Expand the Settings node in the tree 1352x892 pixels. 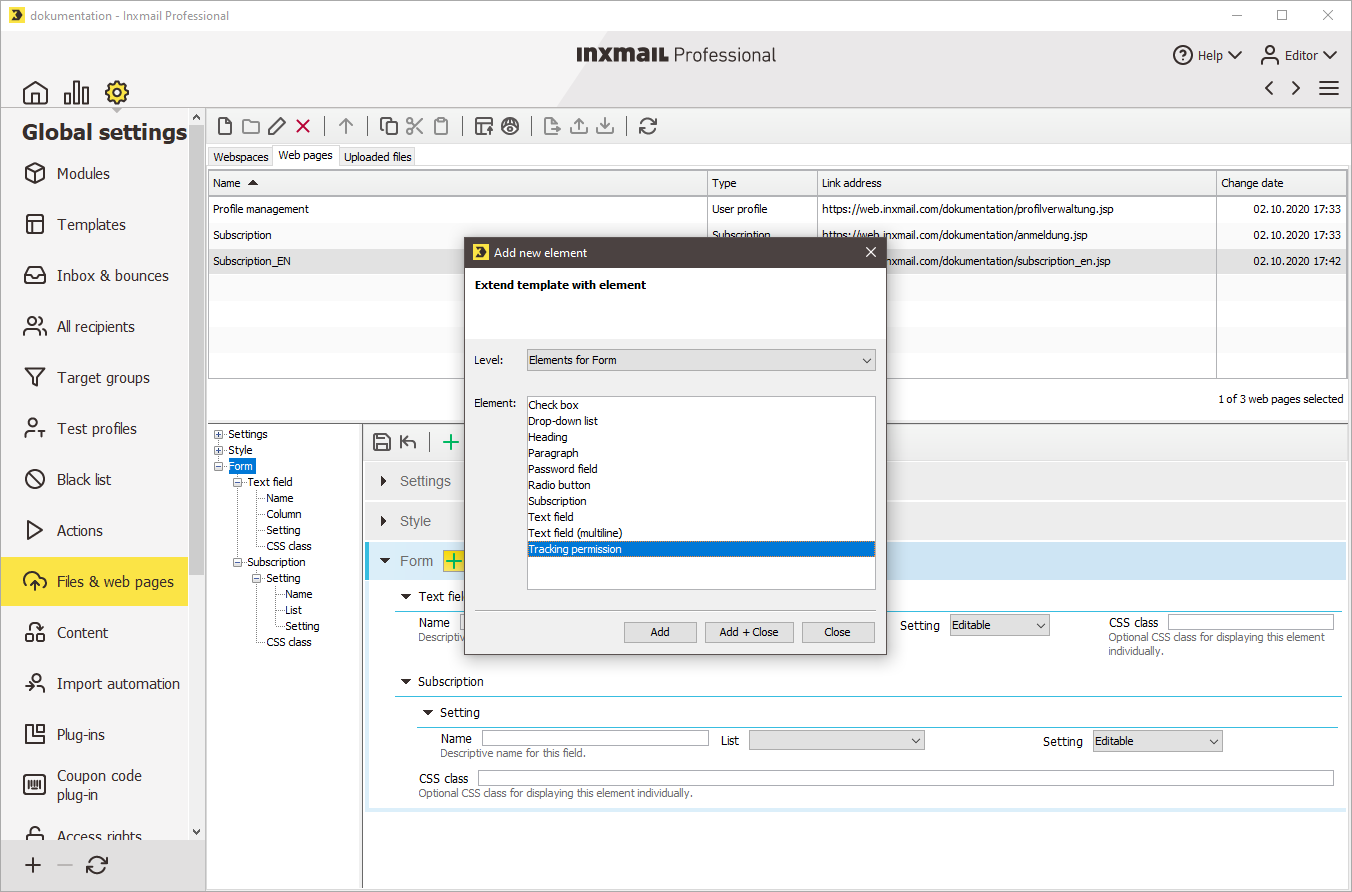click(x=218, y=435)
